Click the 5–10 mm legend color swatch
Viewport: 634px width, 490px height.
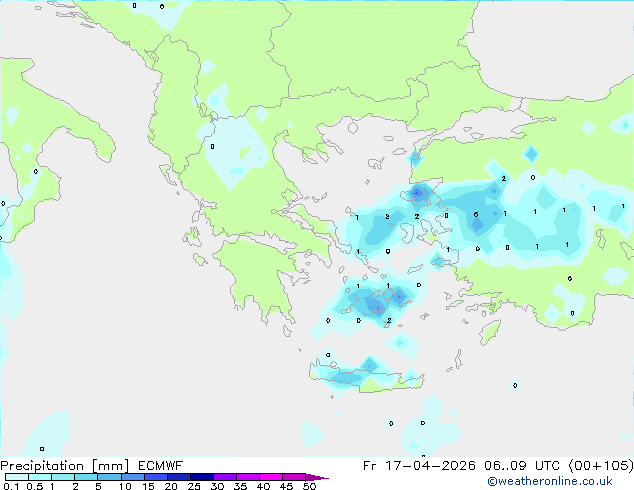point(109,477)
